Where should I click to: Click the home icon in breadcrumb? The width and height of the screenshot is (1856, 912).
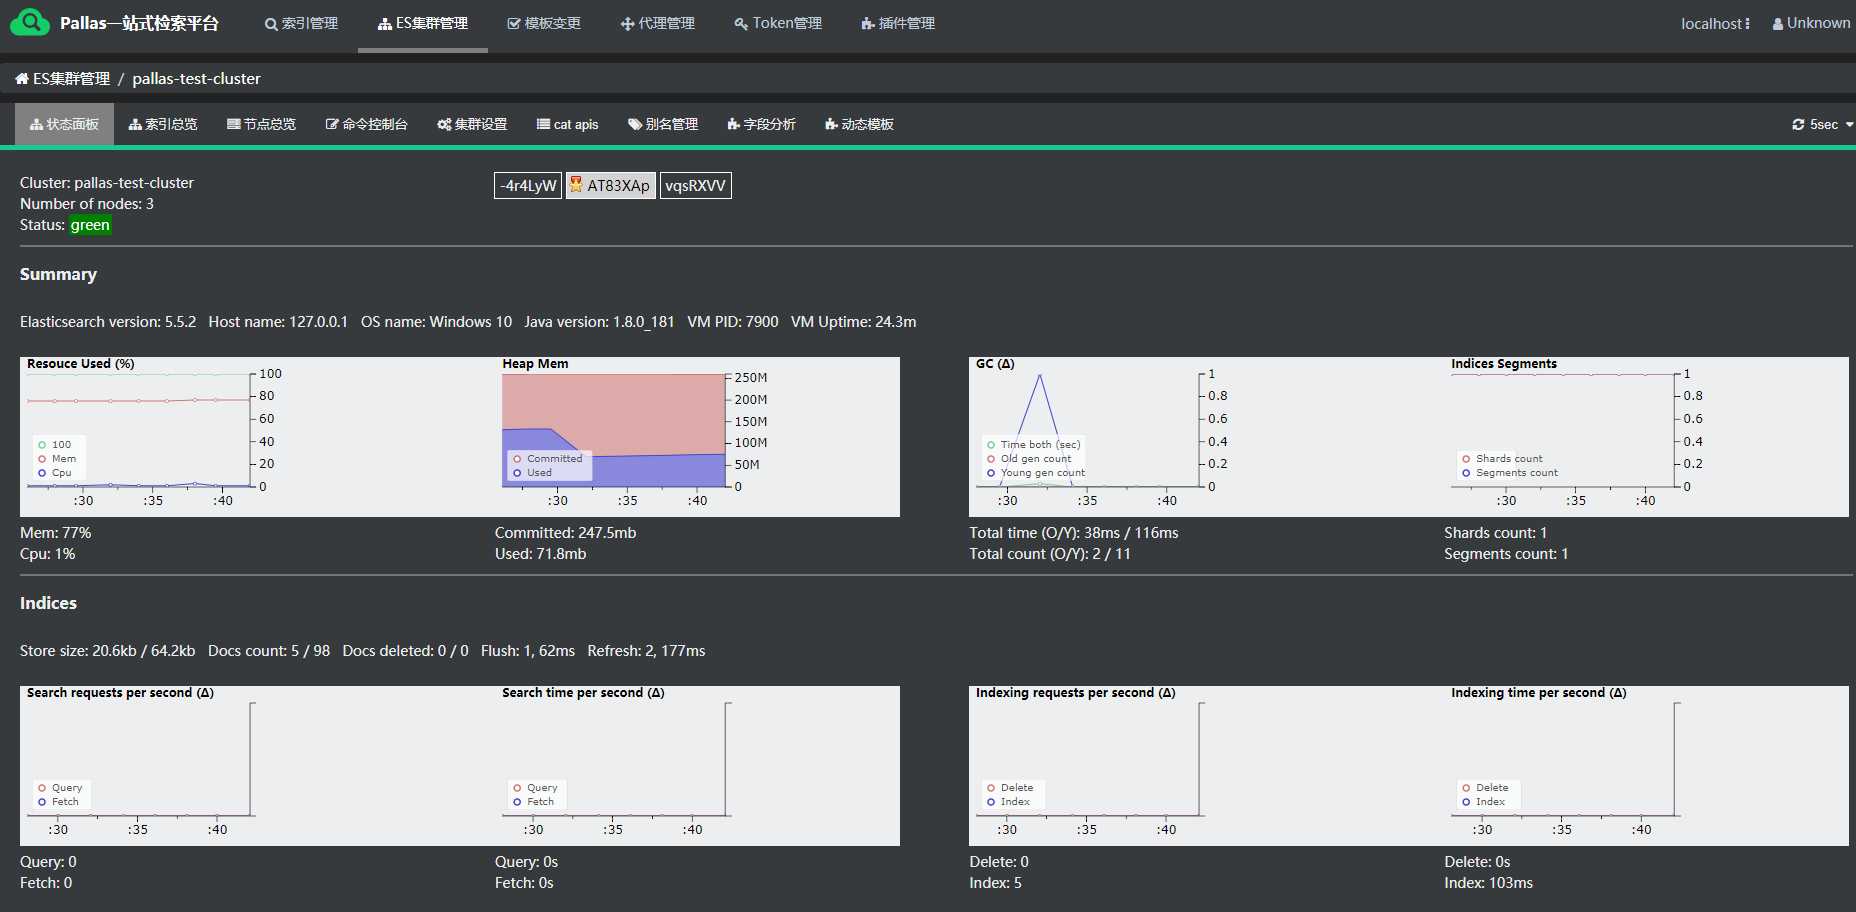click(21, 79)
